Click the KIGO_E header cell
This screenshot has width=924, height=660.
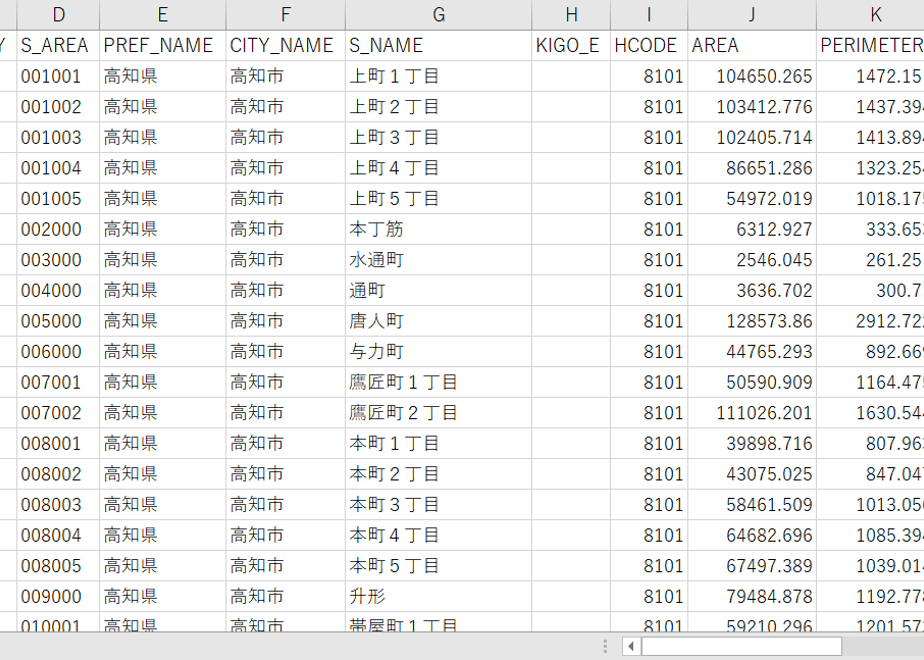[571, 45]
